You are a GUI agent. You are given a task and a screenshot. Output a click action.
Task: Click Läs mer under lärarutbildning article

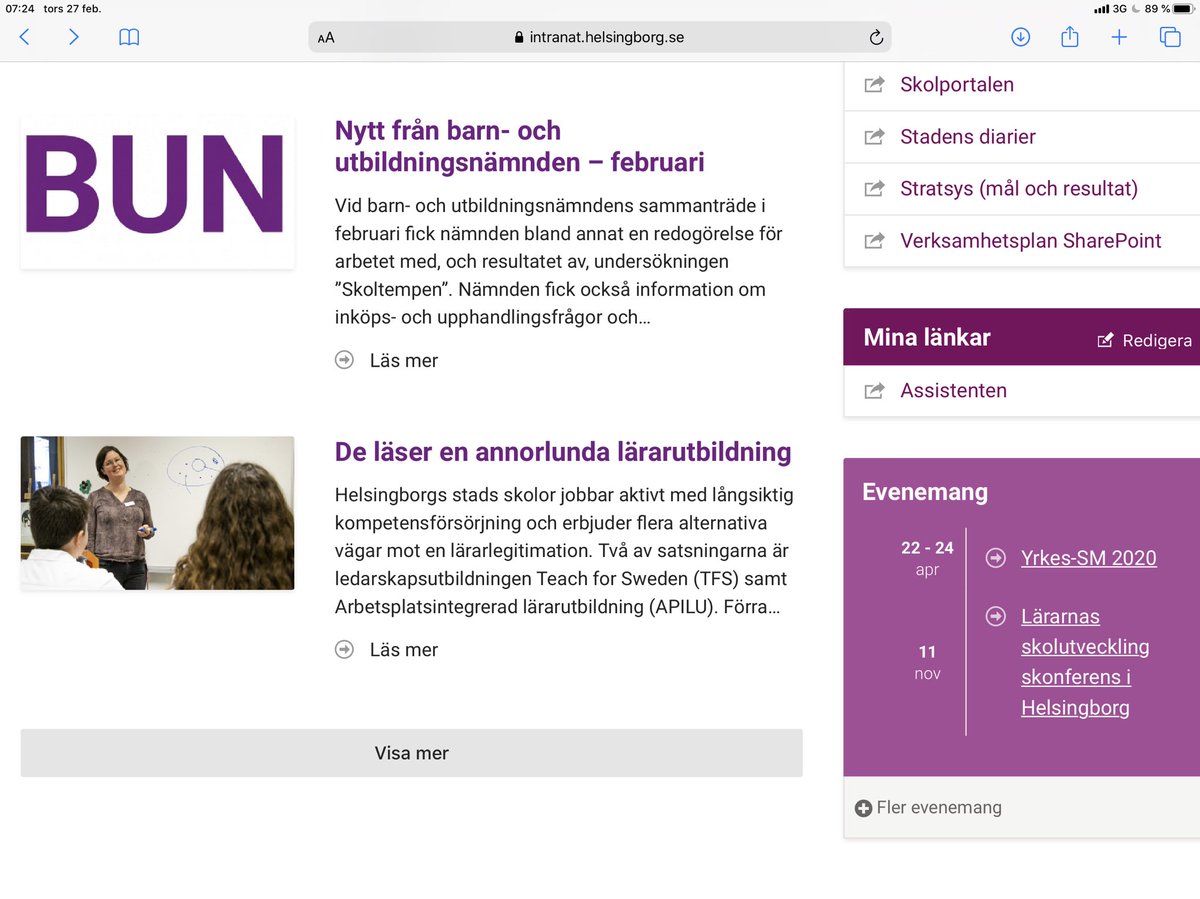click(x=404, y=650)
